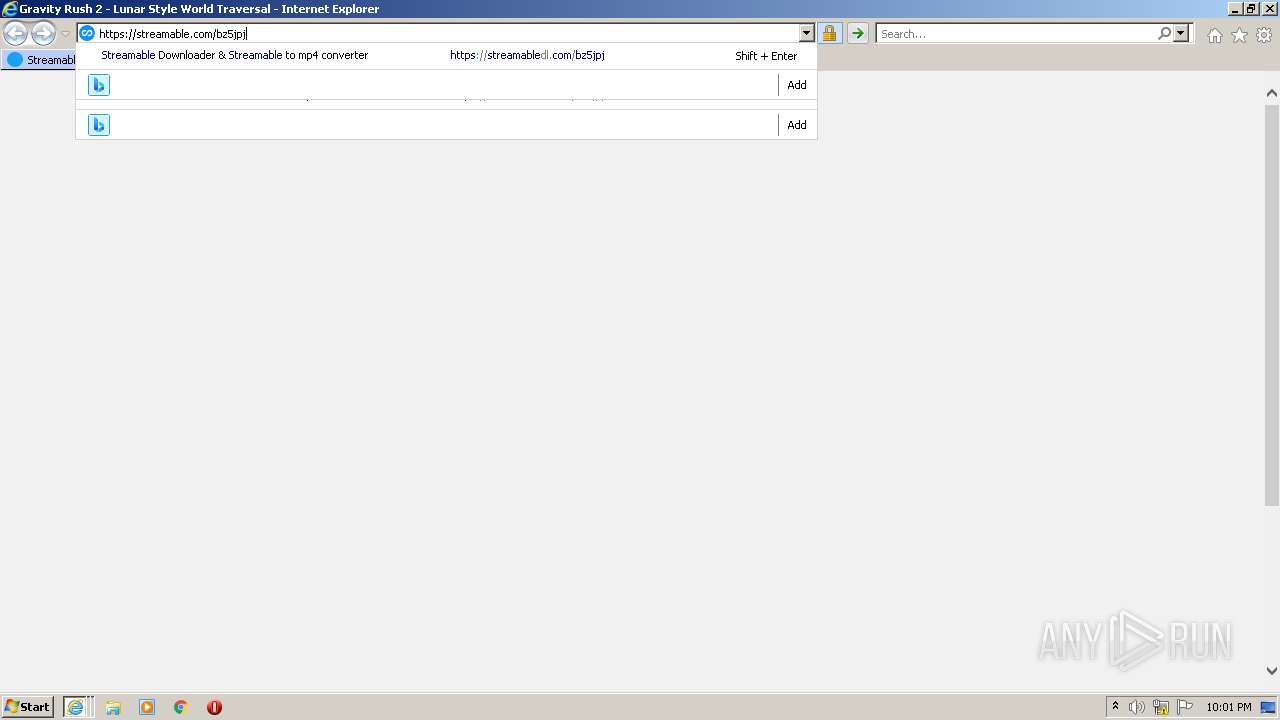Image resolution: width=1280 pixels, height=720 pixels.
Task: Open Favorites star icon
Action: point(1239,35)
